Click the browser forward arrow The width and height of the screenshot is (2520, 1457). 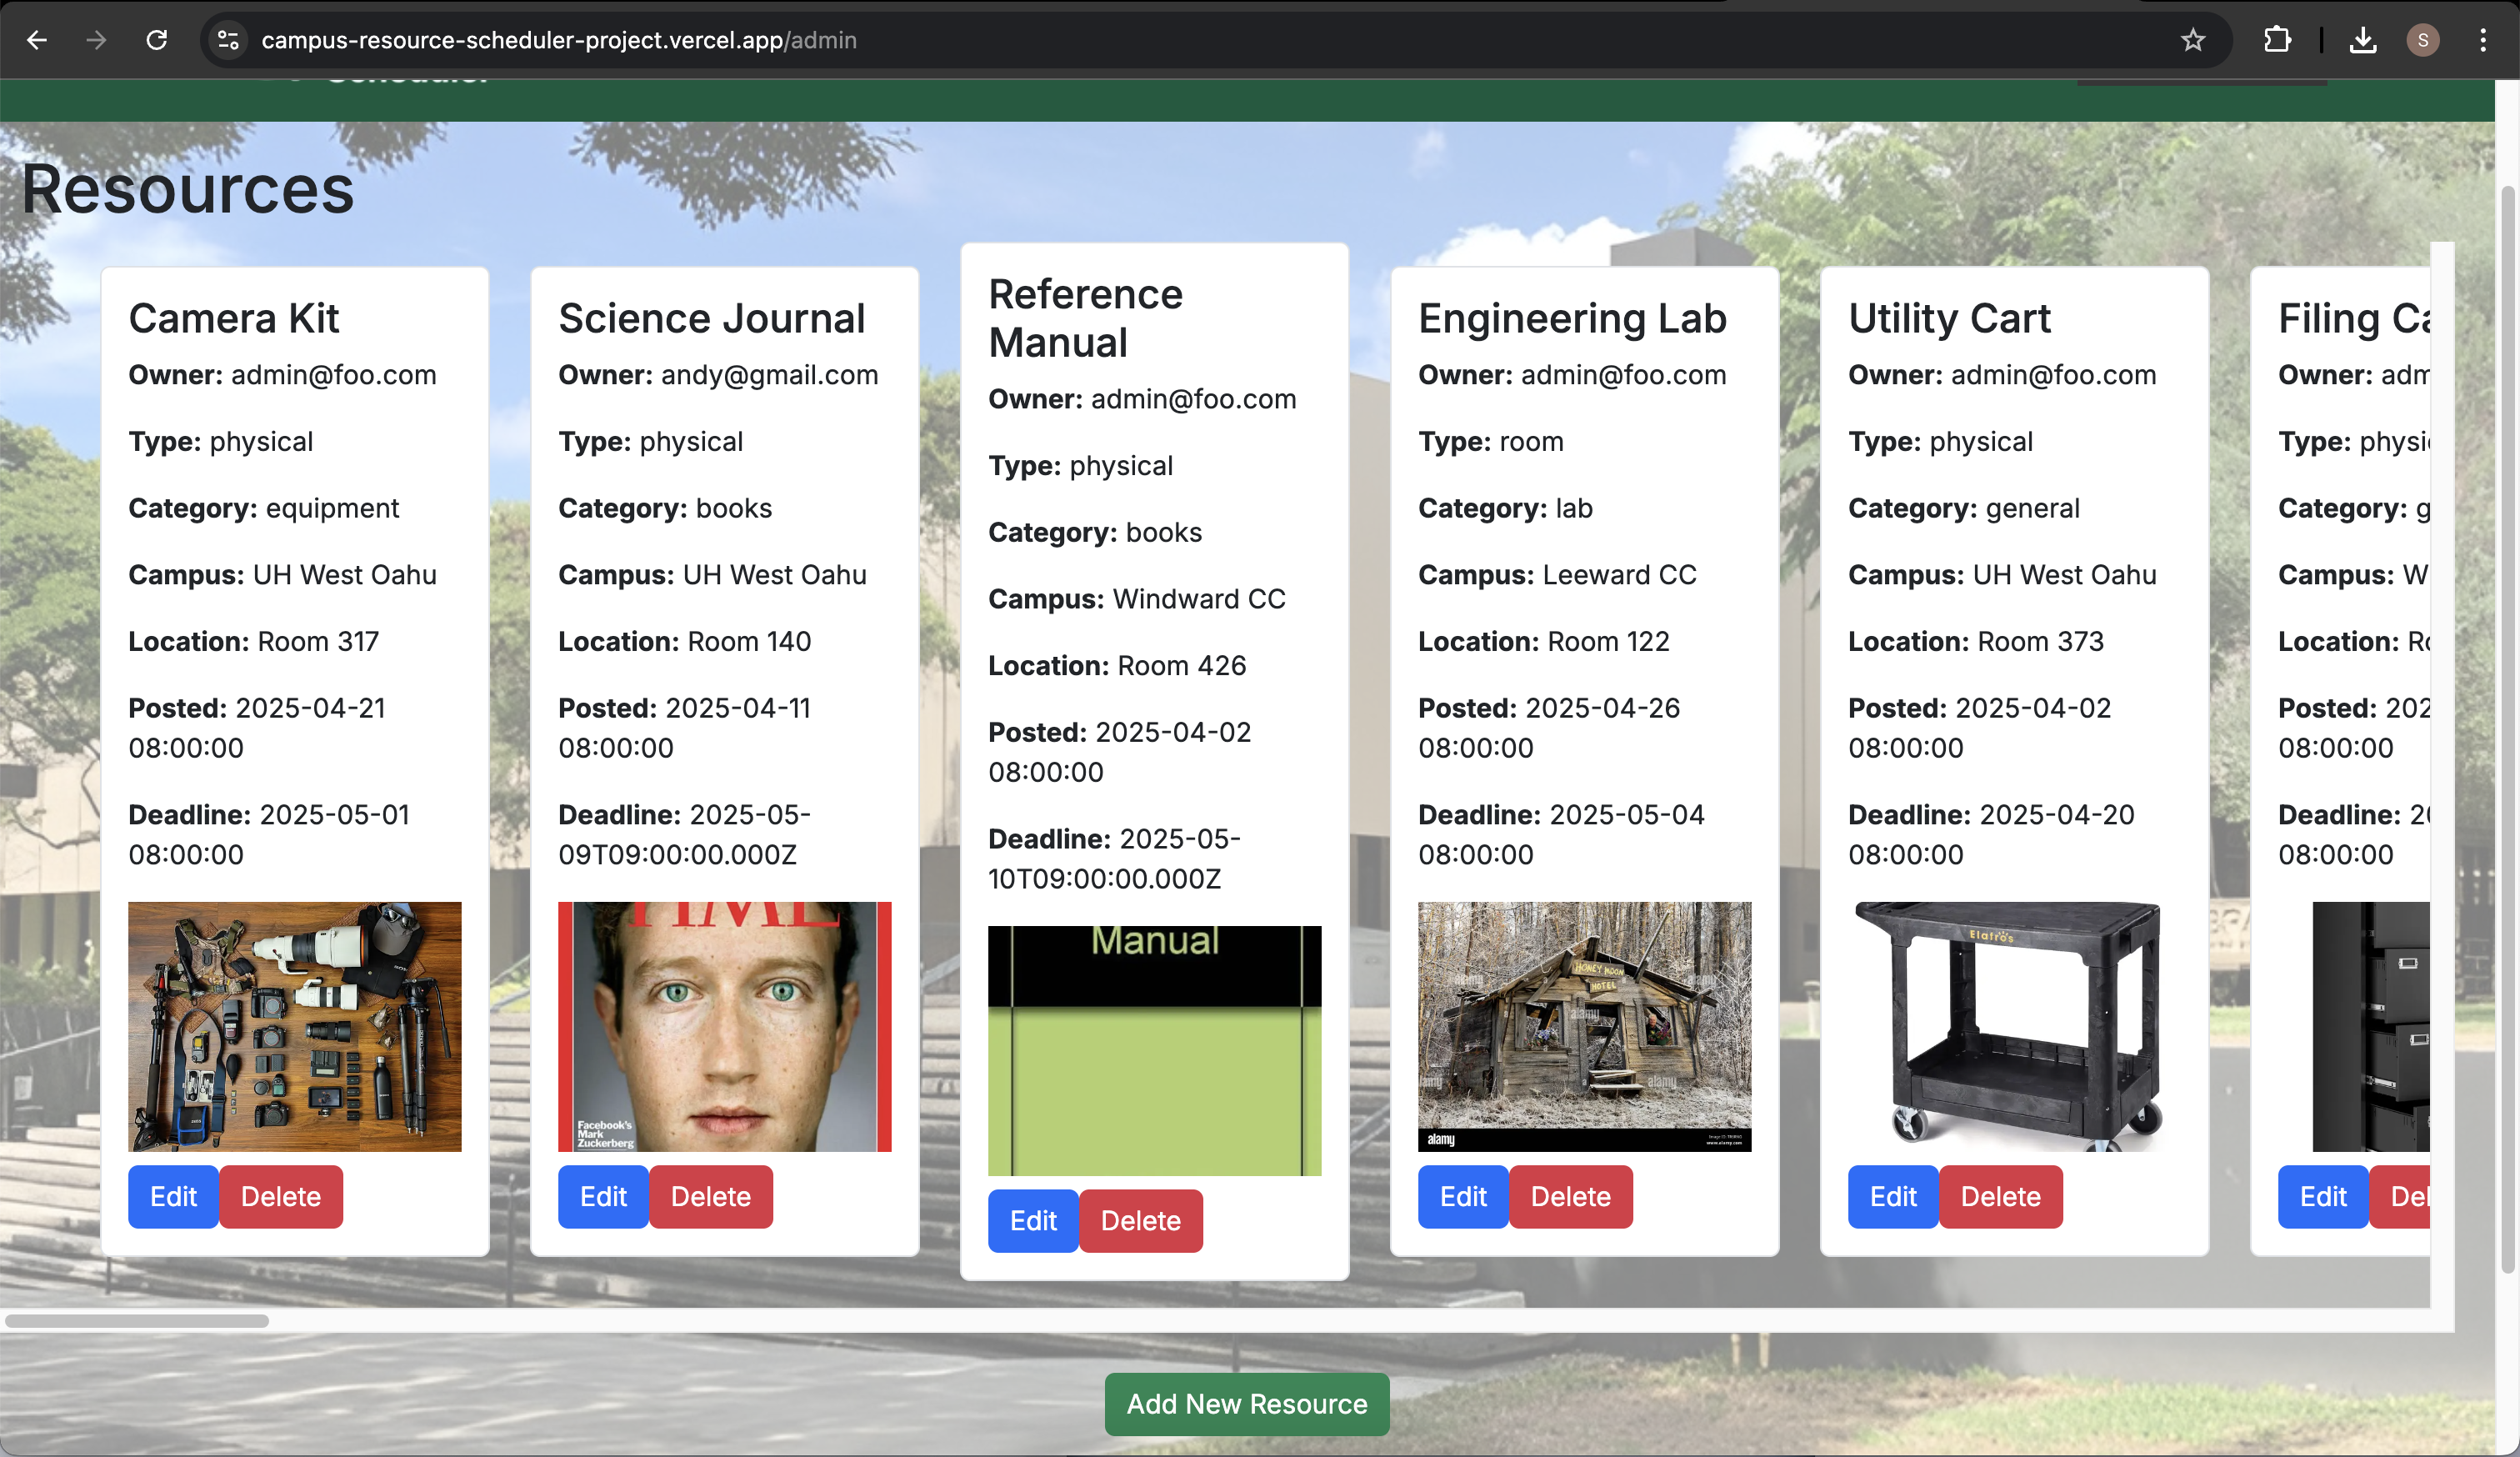point(96,40)
